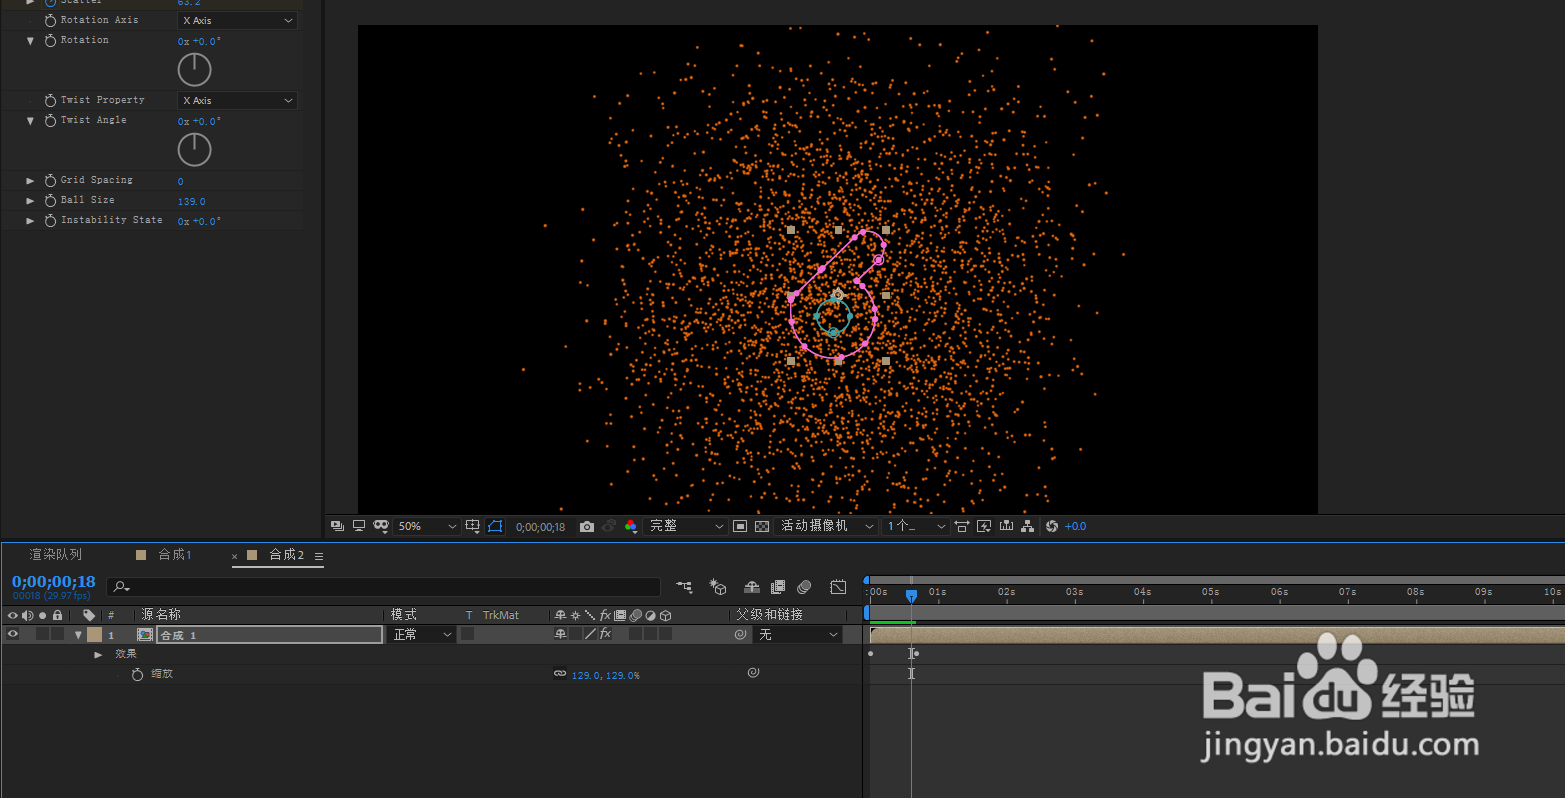
Task: Enable frame blending for the composition
Action: pyautogui.click(x=778, y=587)
